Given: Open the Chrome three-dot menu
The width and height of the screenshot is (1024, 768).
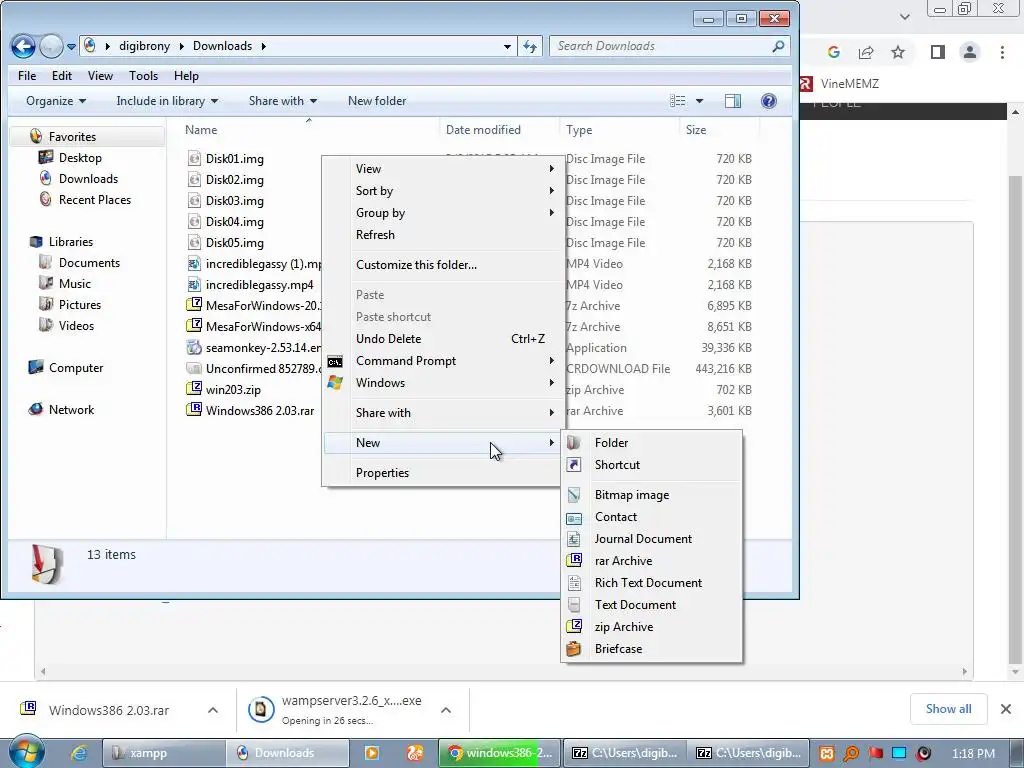Looking at the screenshot, I should click(x=1002, y=52).
